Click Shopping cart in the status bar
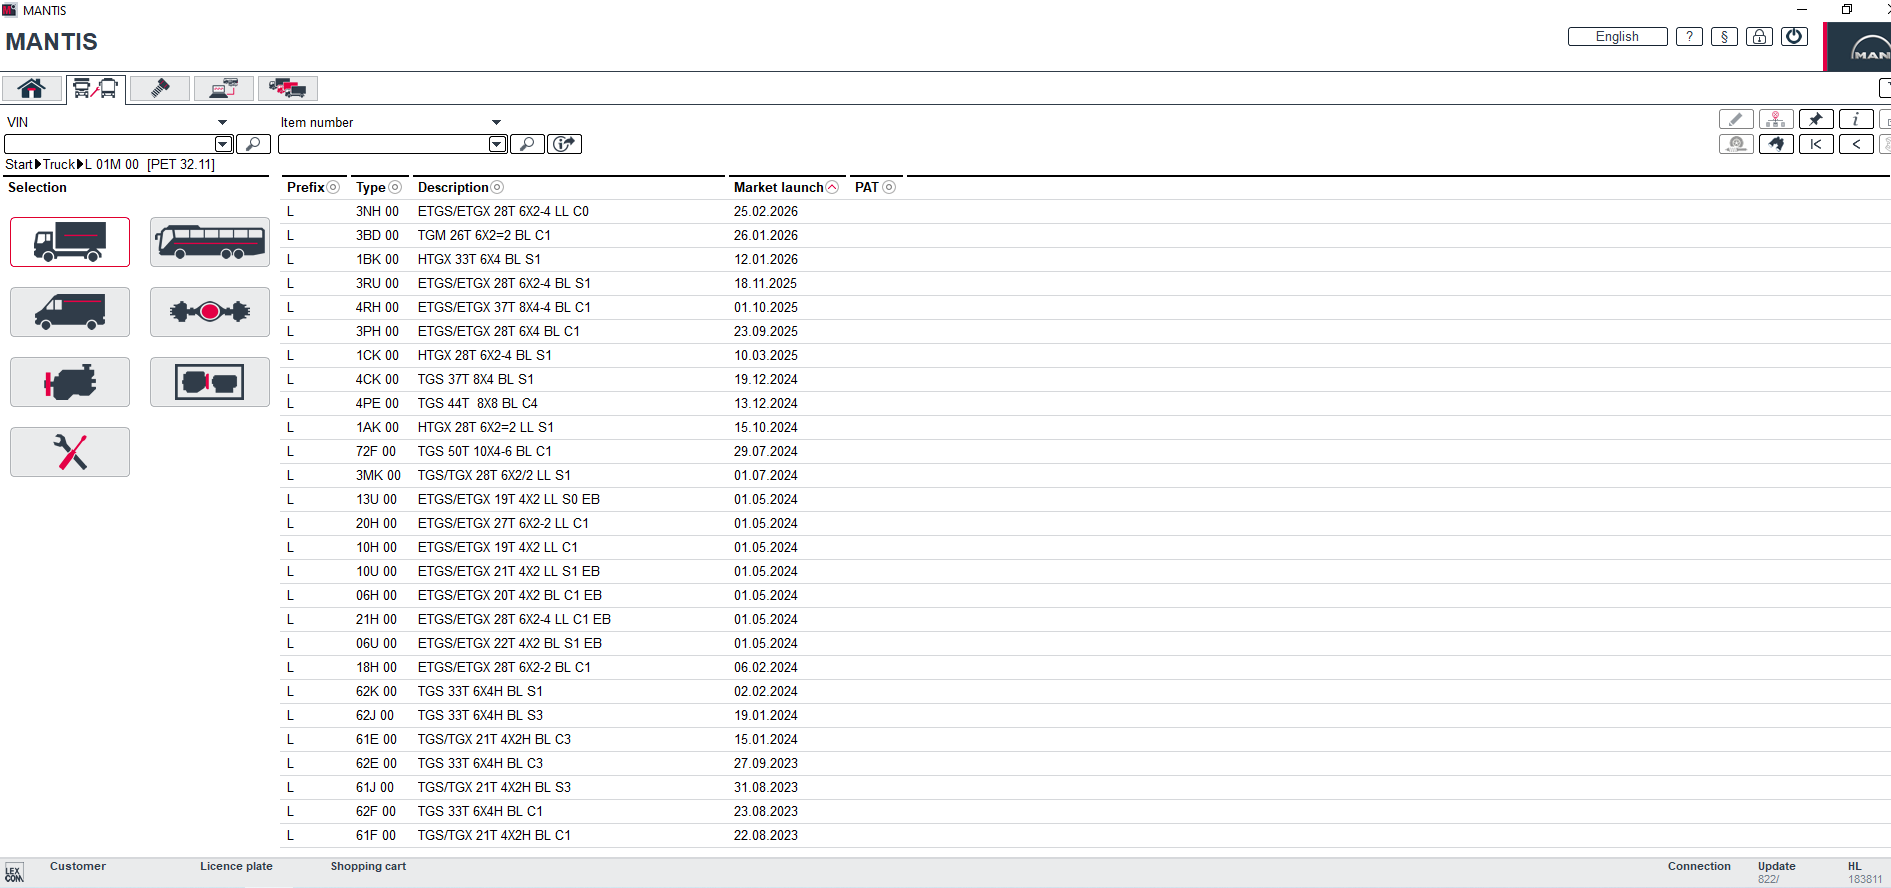1891x888 pixels. coord(368,866)
